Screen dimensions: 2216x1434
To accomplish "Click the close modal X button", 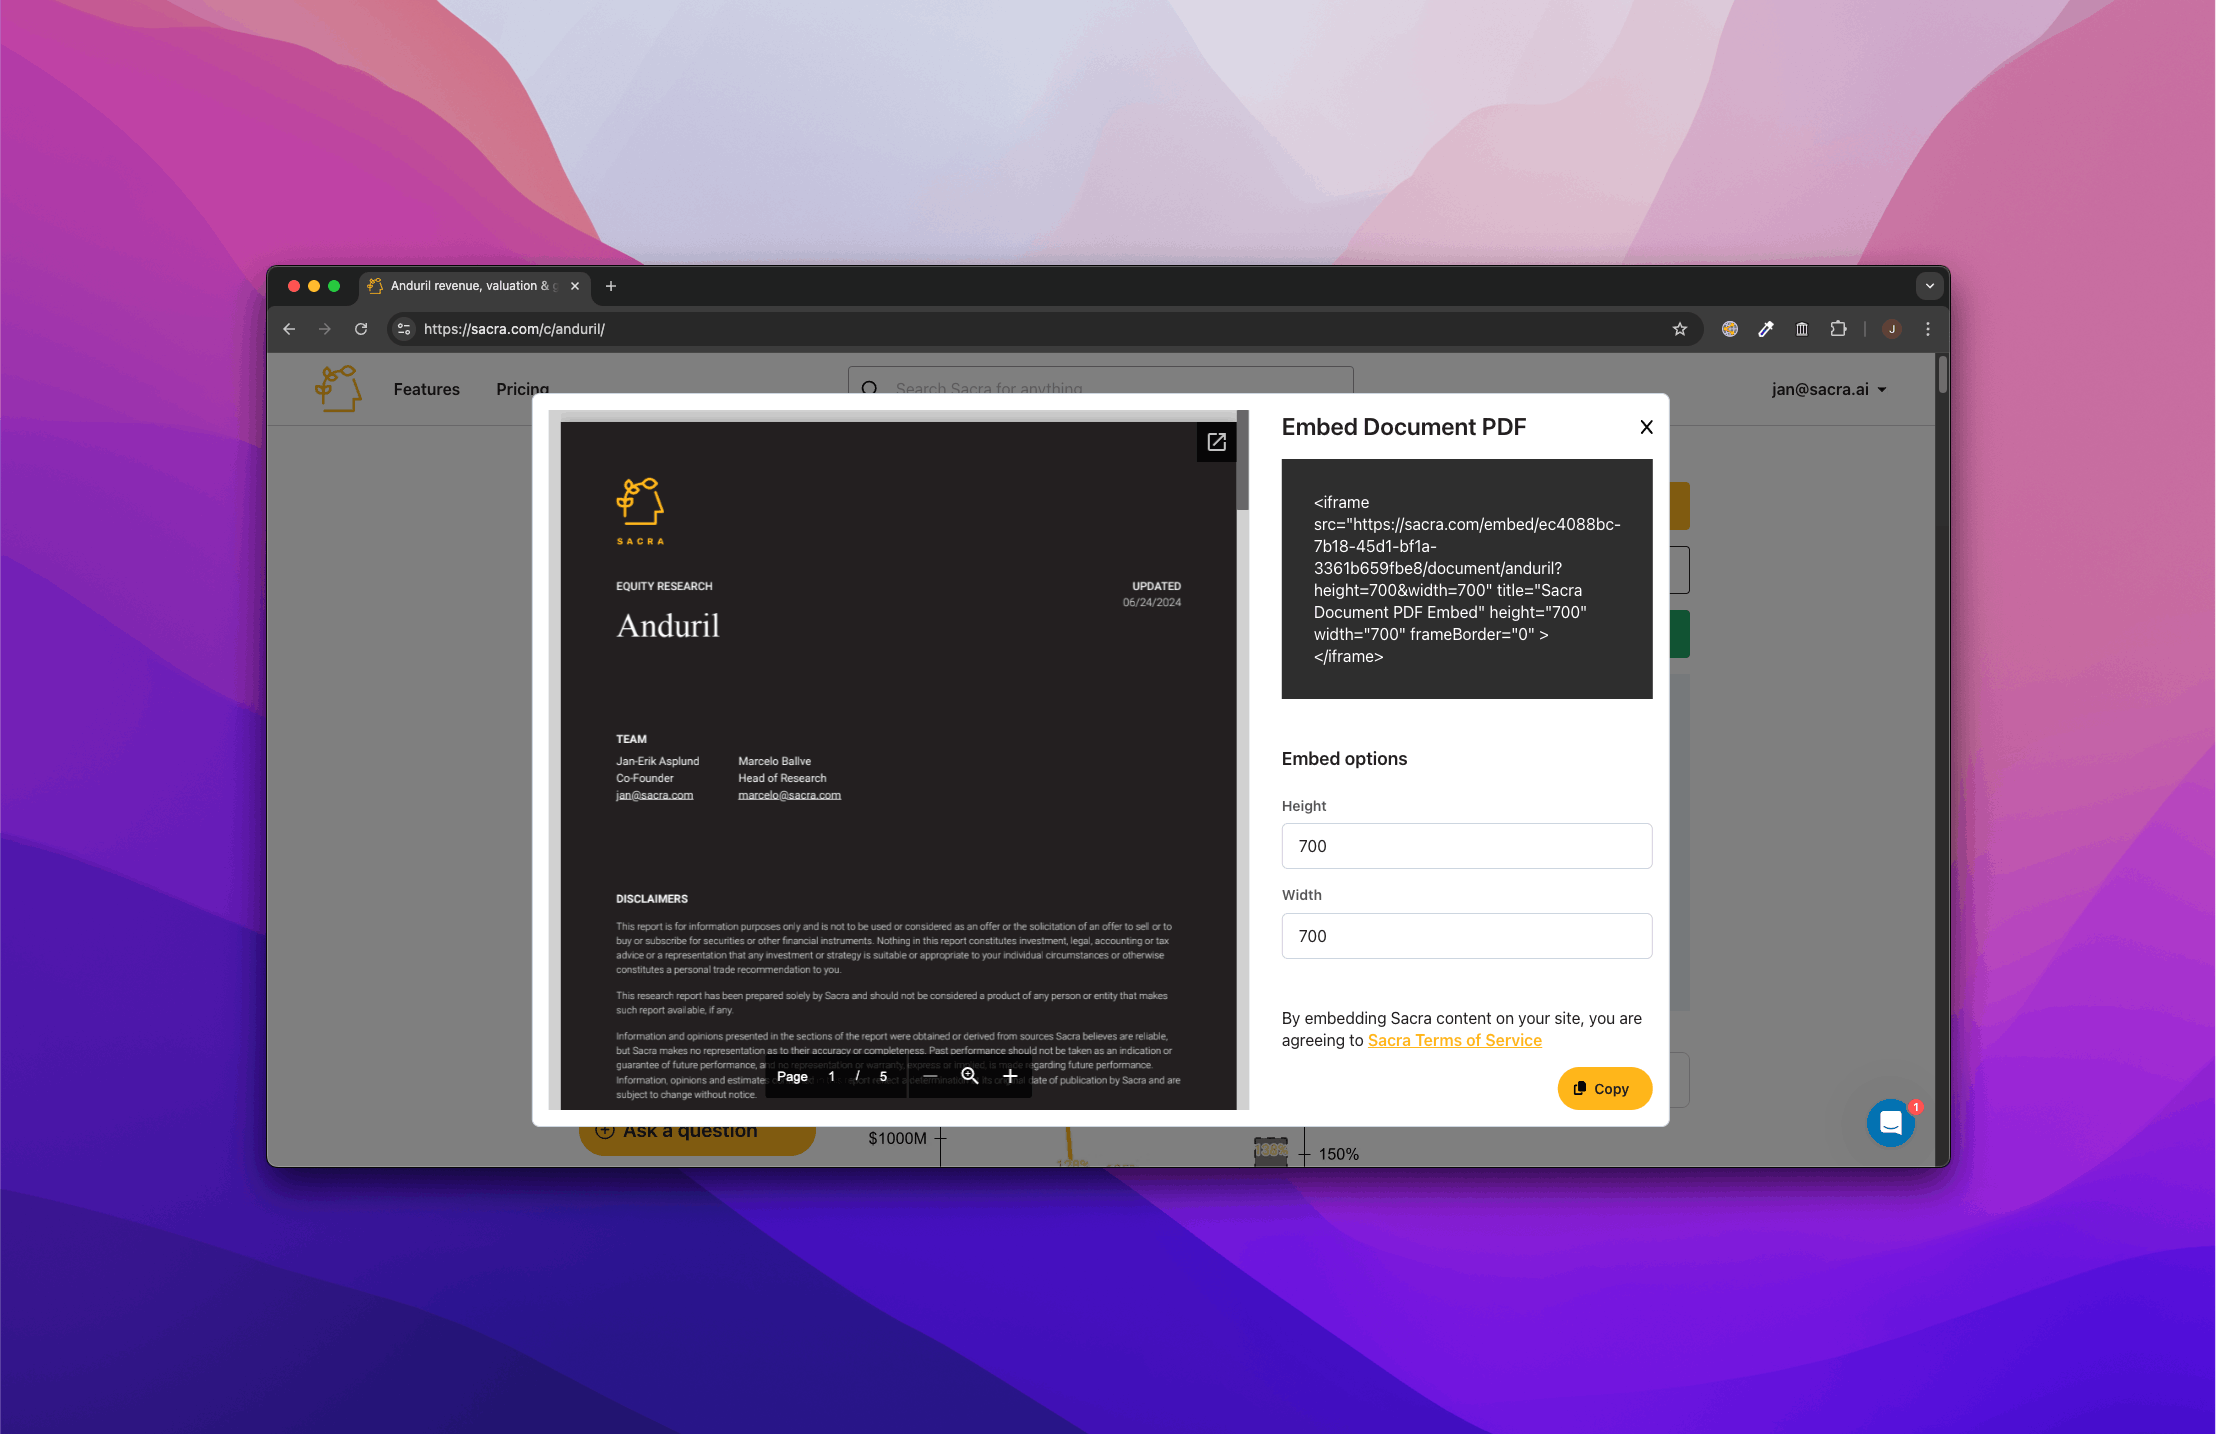I will click(x=1647, y=426).
